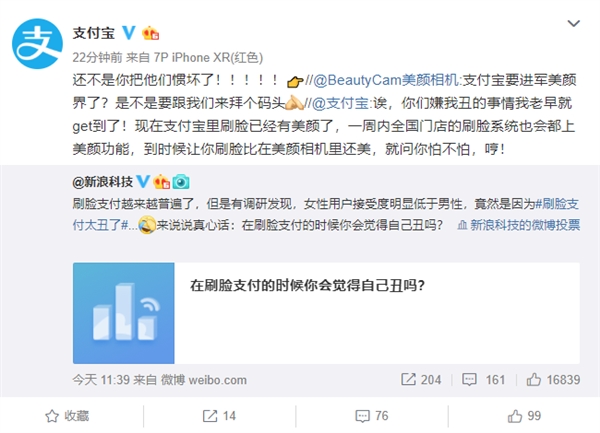Like the original post with 16839 likes
This screenshot has width=600, height=433.
point(553,379)
